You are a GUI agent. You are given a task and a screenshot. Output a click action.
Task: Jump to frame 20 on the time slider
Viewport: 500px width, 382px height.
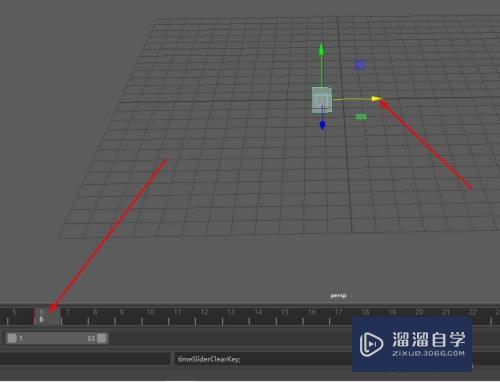(x=419, y=312)
